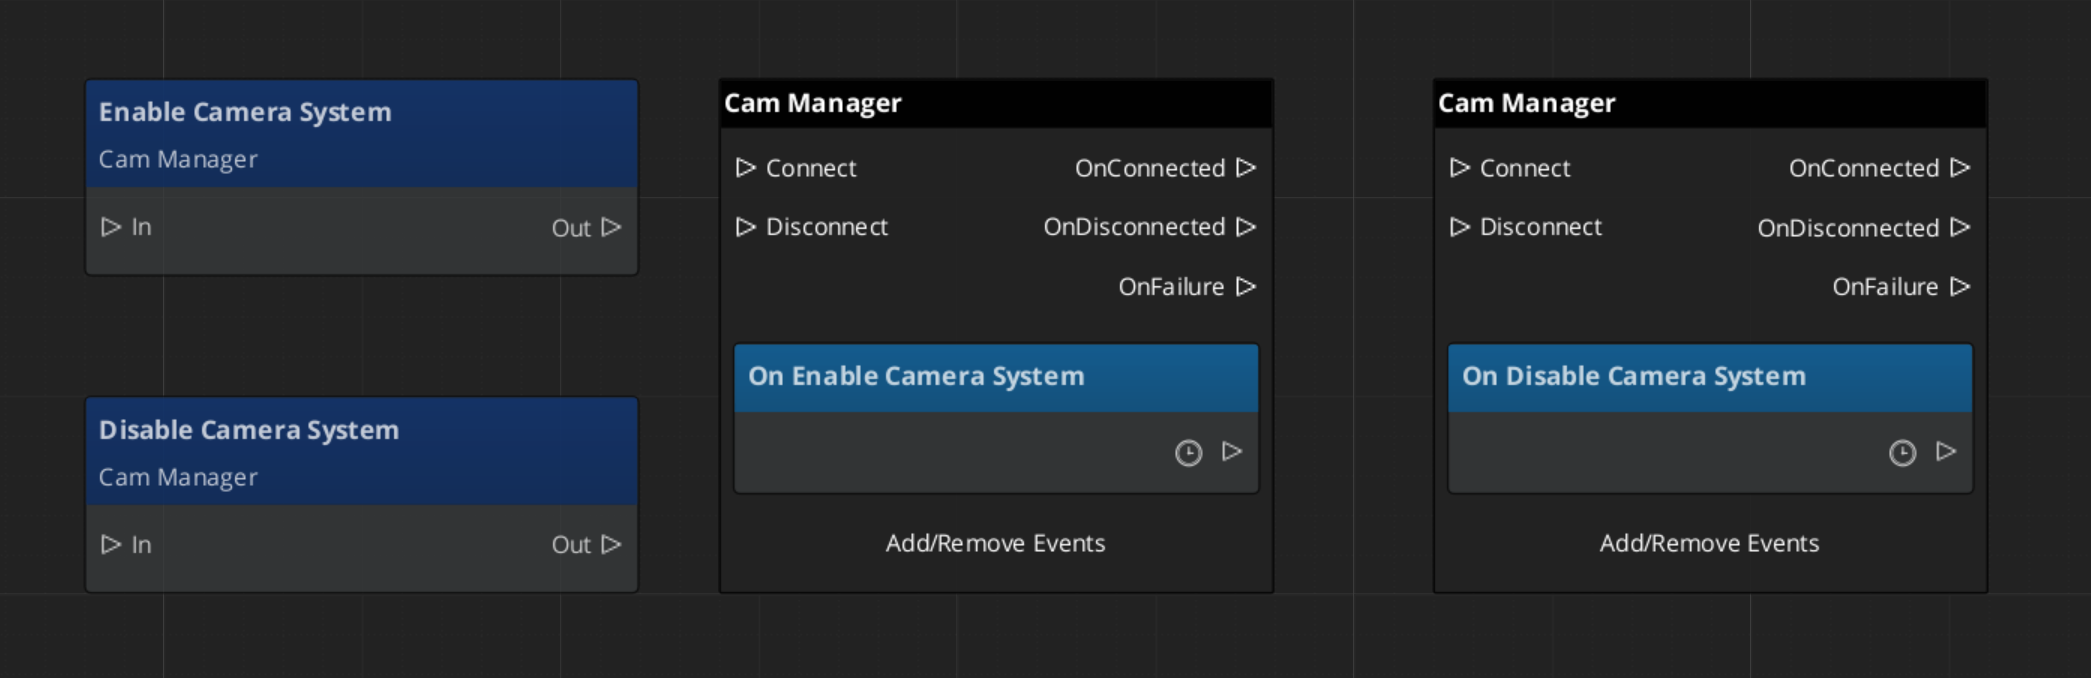Select the On Enable Camera System event header

(996, 377)
